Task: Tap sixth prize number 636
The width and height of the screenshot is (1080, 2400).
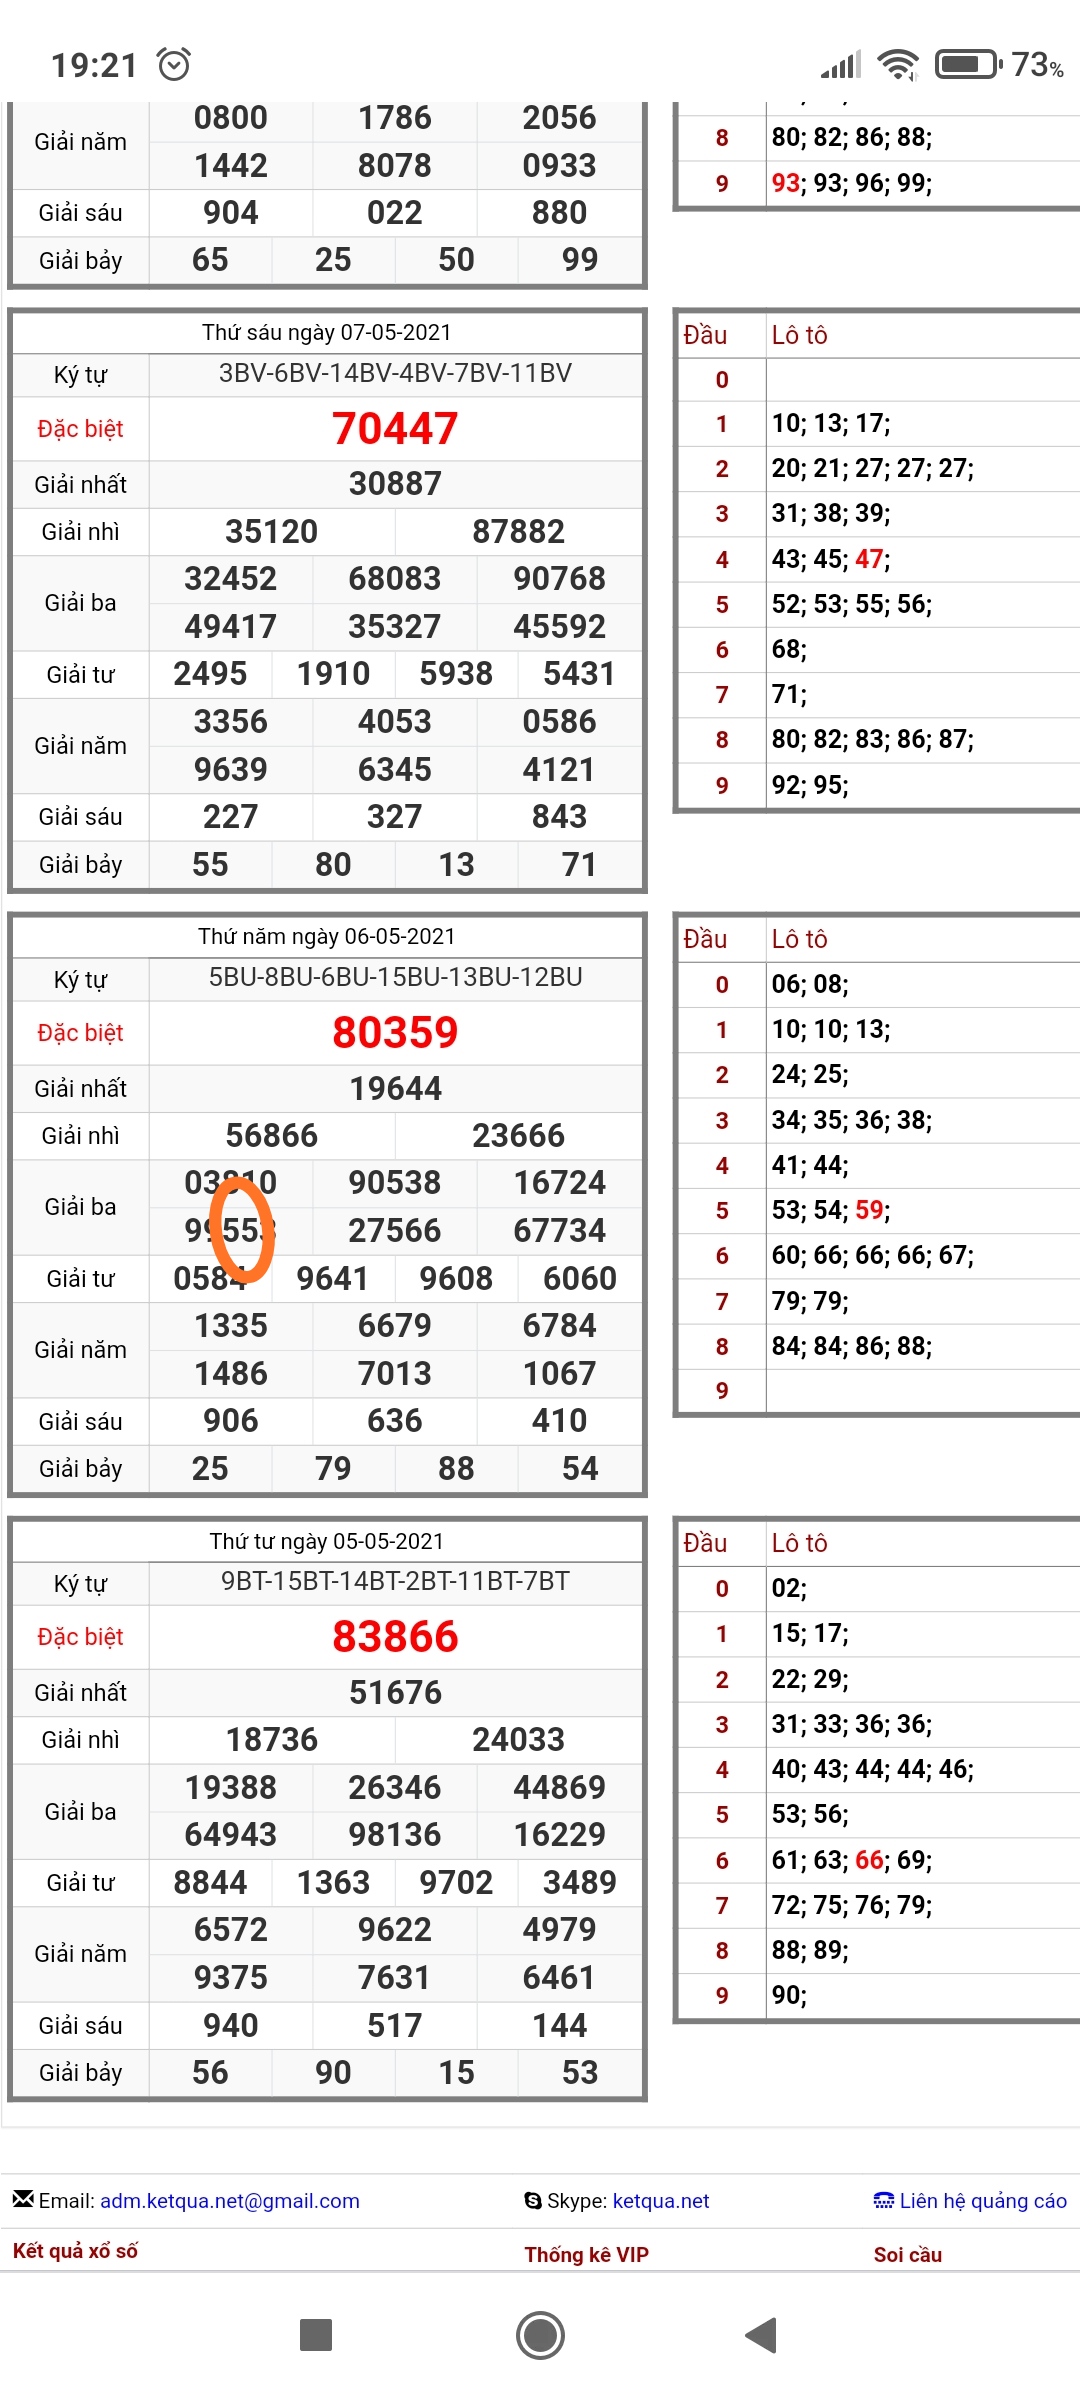Action: click(x=395, y=1420)
